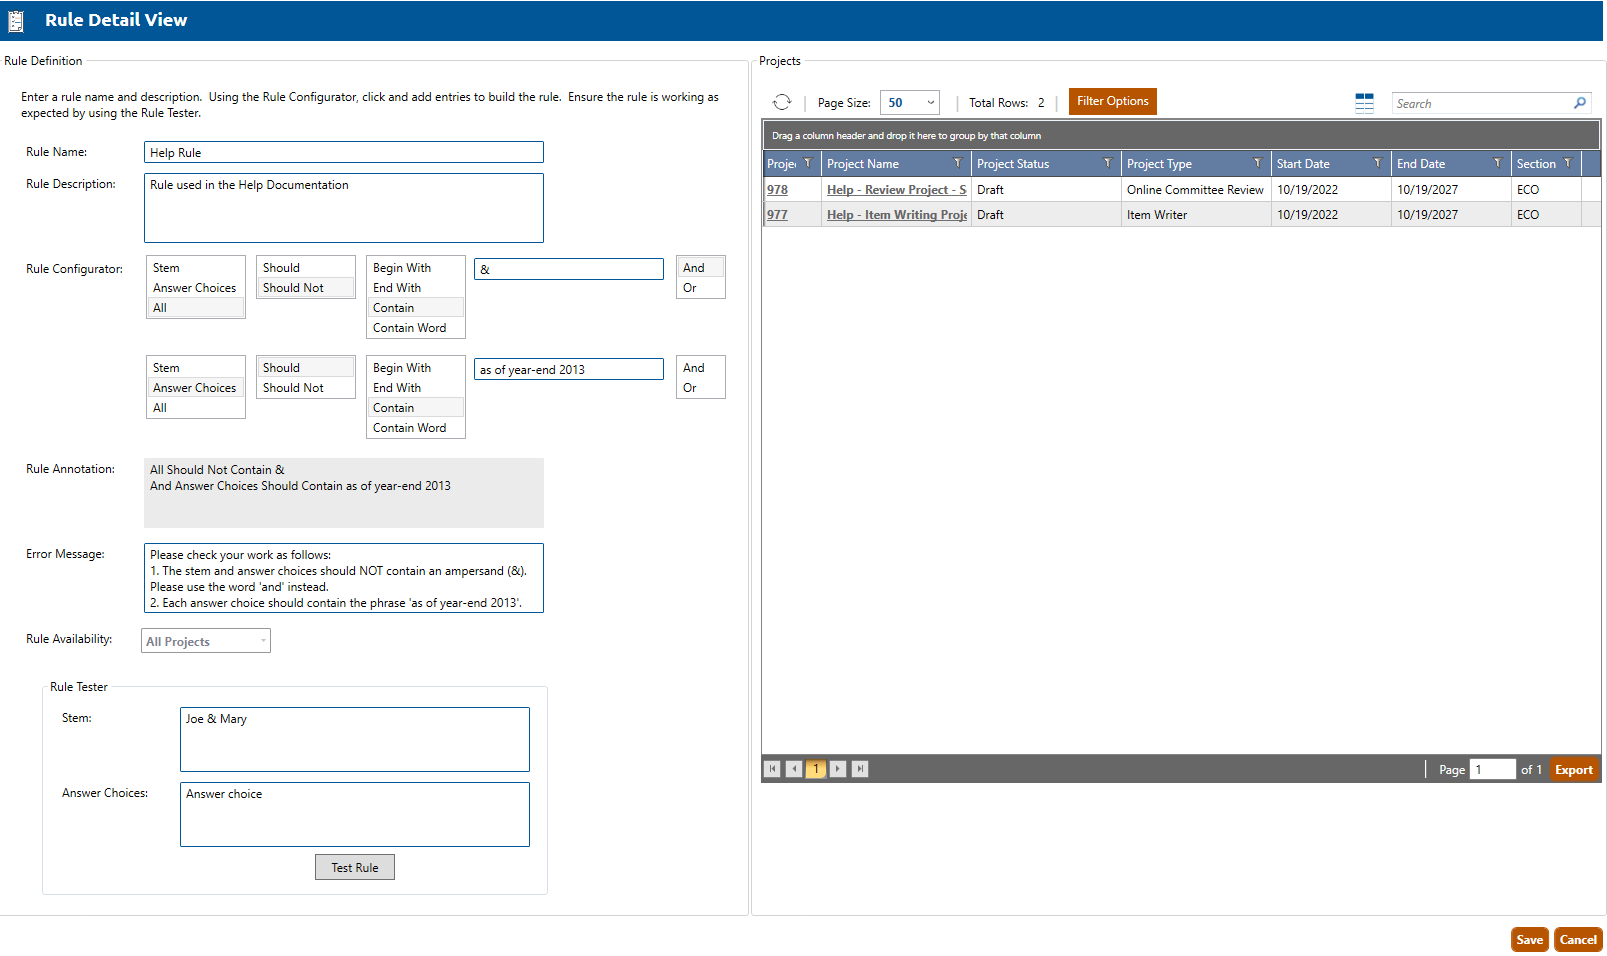Click the search magnifier icon
This screenshot has width=1607, height=956.
(x=1580, y=103)
